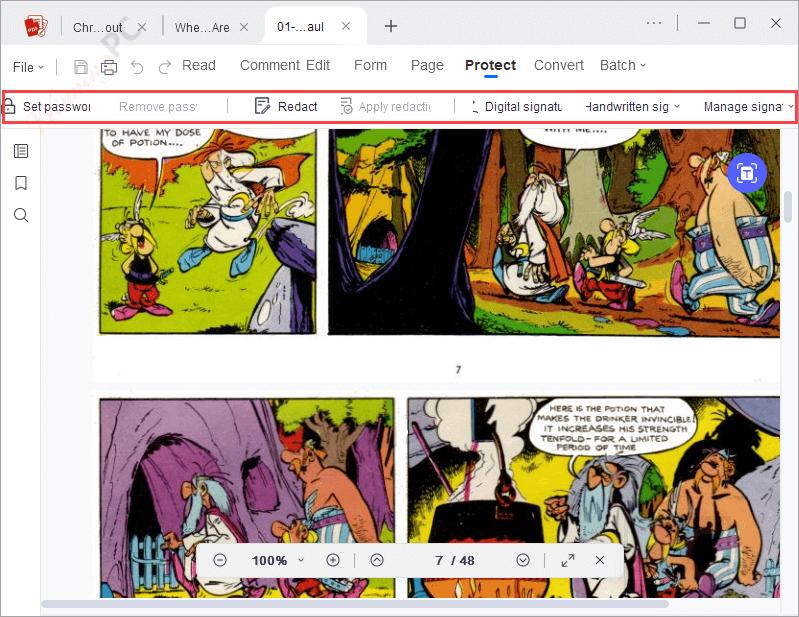Open the File dropdown menu
The image size is (799, 617).
pyautogui.click(x=29, y=67)
